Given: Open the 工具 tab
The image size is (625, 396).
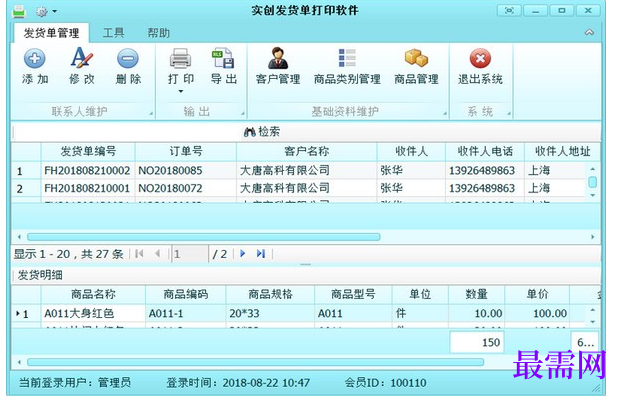Looking at the screenshot, I should tap(114, 33).
